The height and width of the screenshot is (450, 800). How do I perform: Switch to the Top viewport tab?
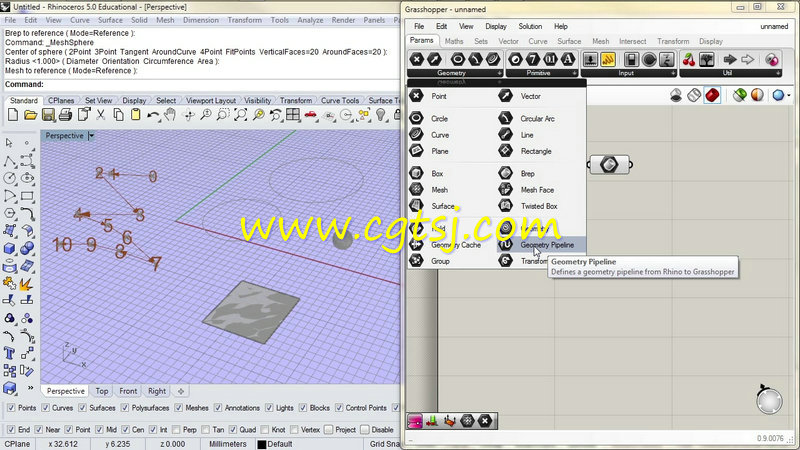point(102,391)
